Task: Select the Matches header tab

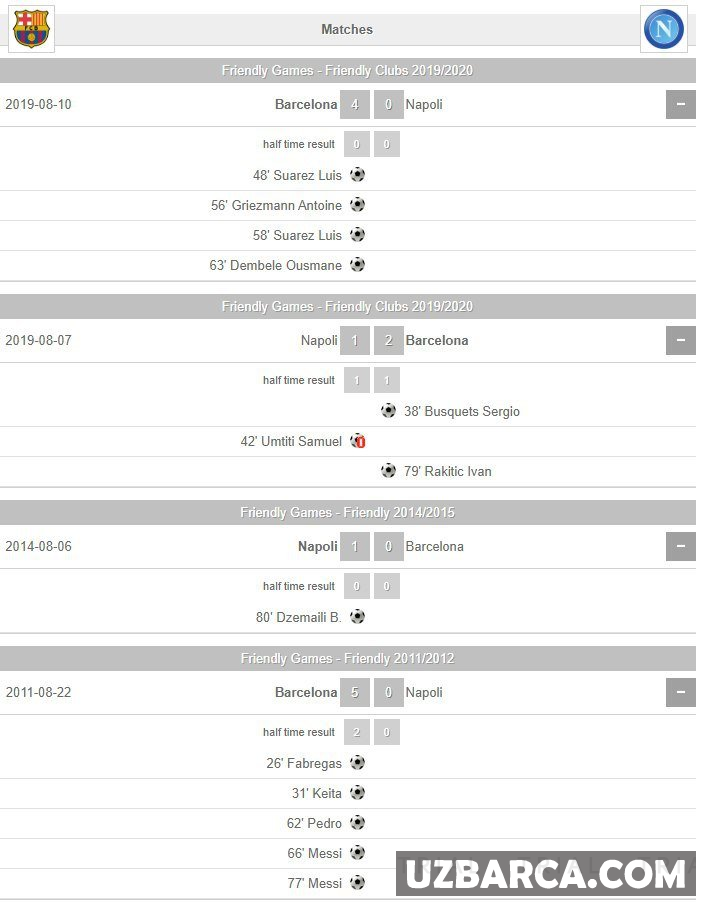Action: [347, 29]
